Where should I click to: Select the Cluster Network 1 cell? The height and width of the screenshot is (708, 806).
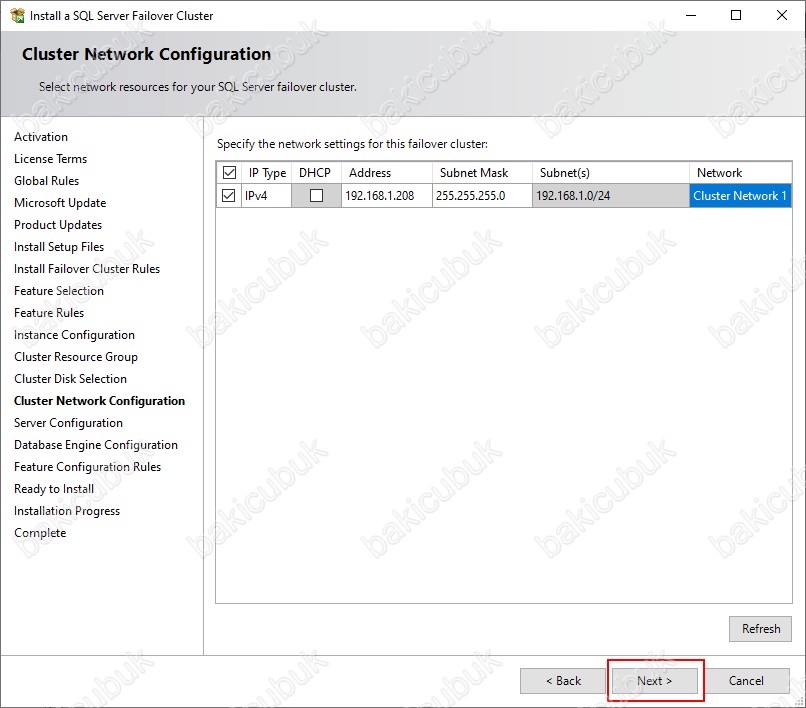(x=740, y=195)
